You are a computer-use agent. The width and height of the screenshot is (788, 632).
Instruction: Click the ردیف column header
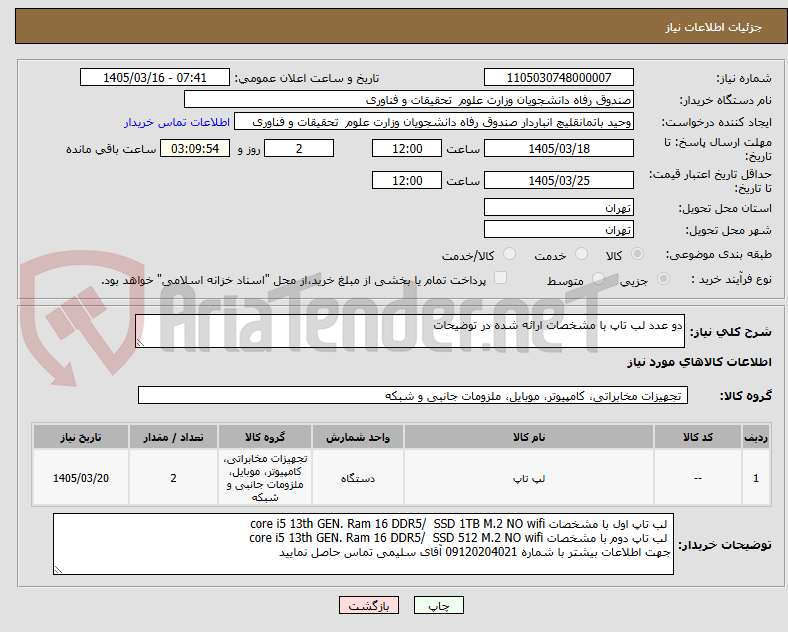755,437
